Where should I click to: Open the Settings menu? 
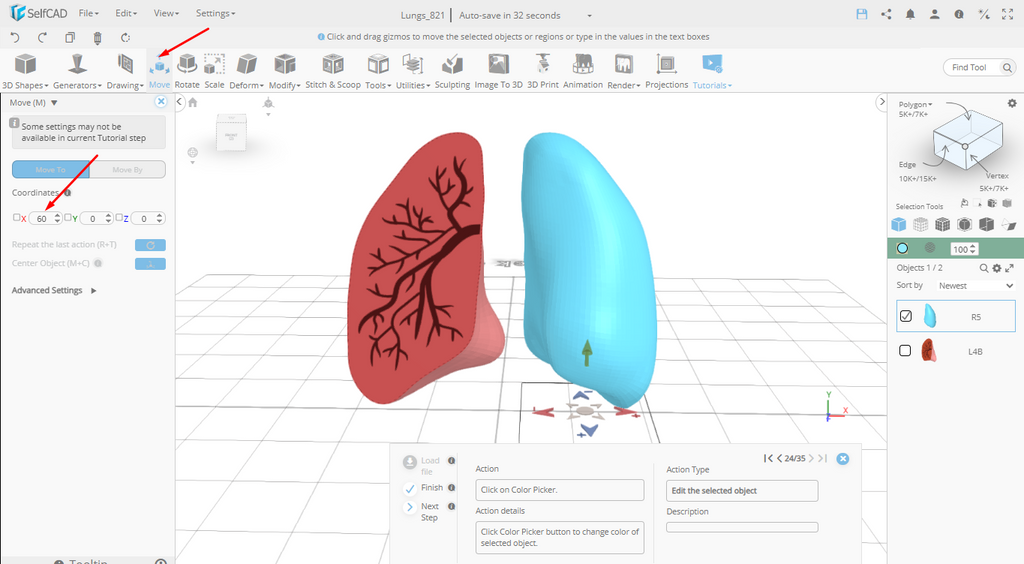tap(216, 13)
